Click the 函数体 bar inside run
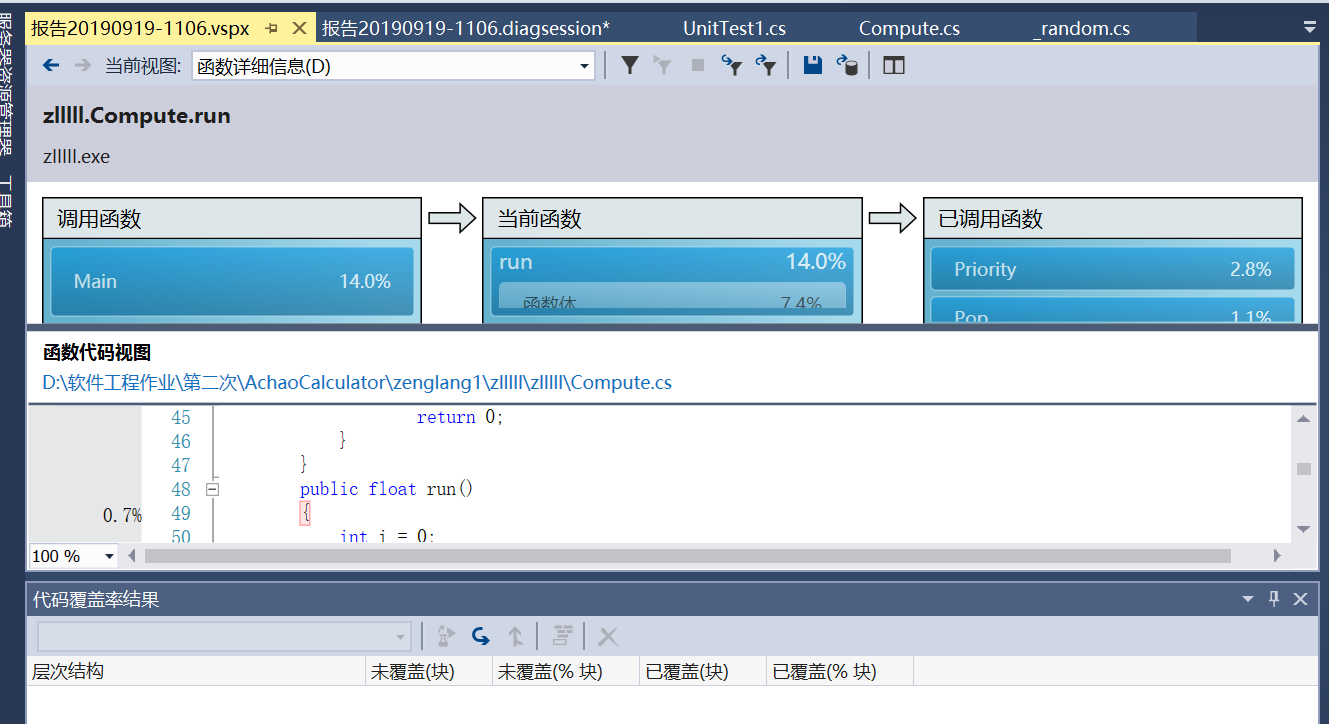Screen dimensions: 1329x724 click(x=672, y=297)
